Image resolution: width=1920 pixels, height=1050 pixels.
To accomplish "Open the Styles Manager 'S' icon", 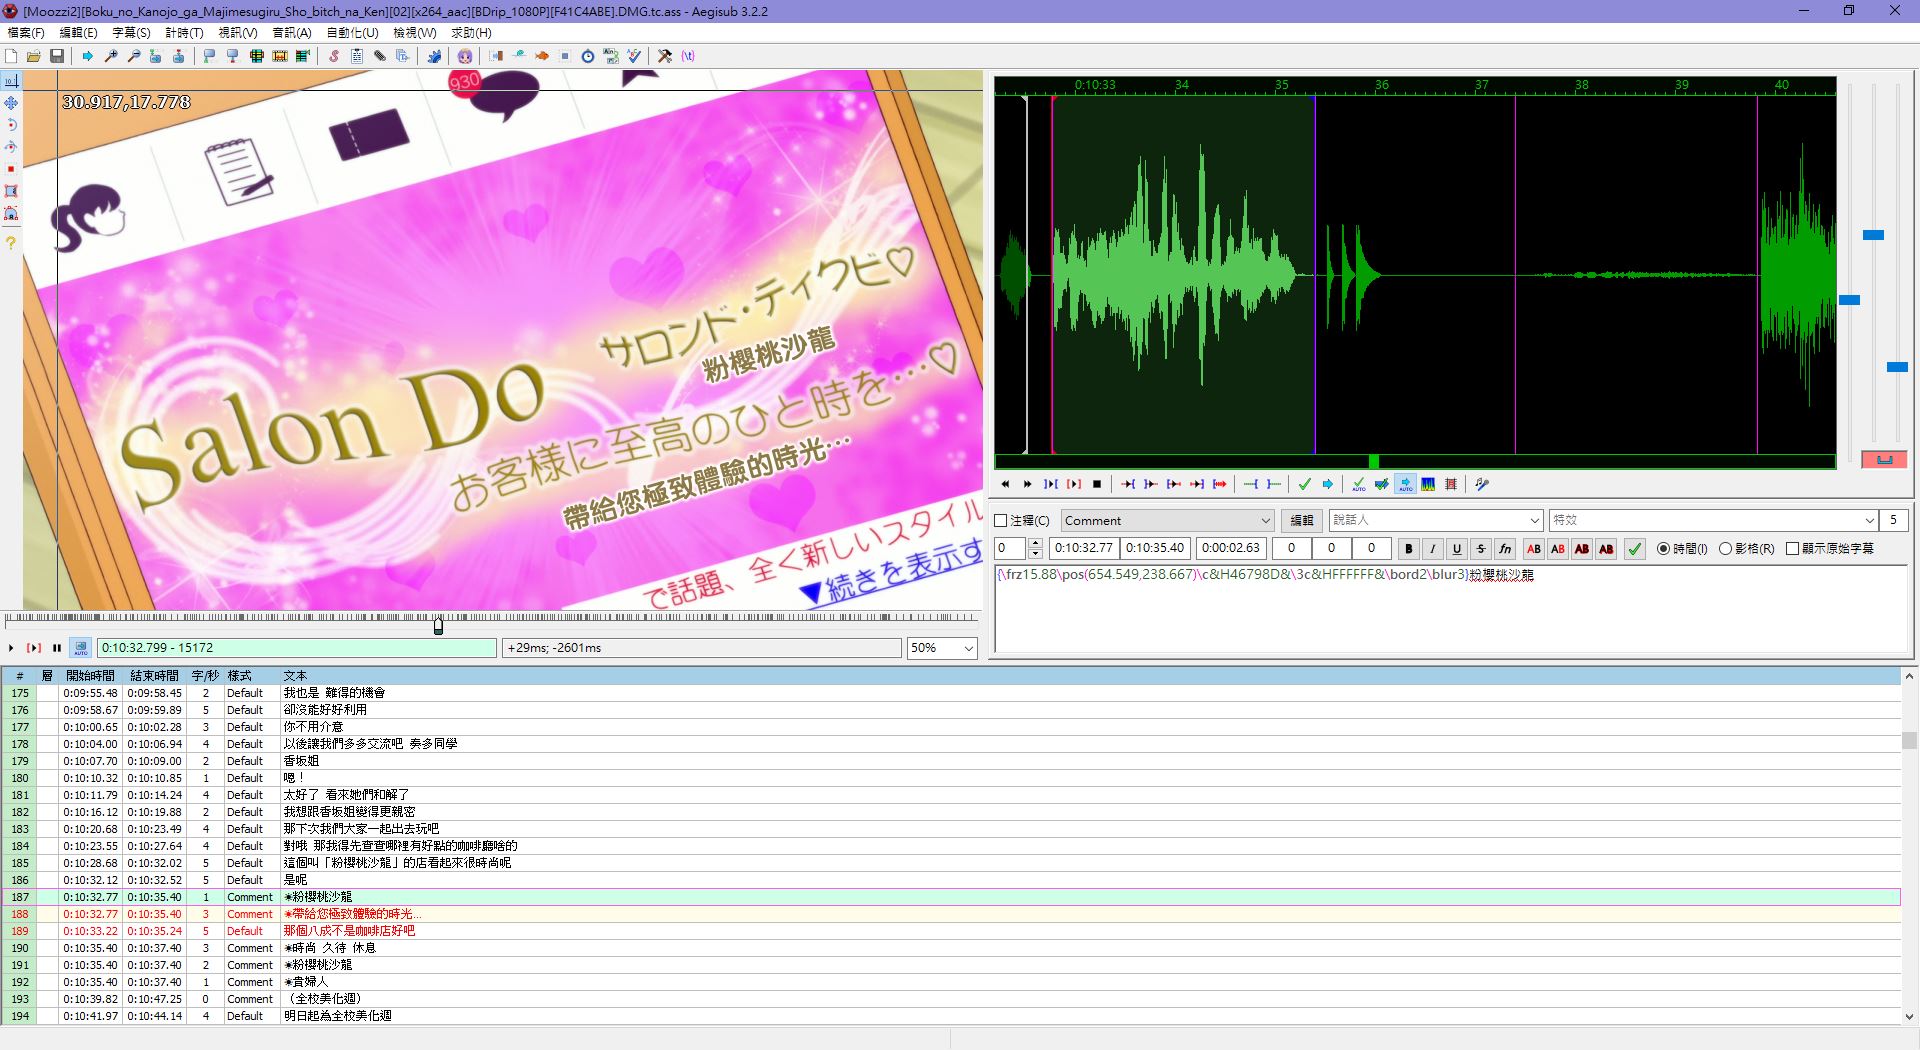I will pyautogui.click(x=334, y=56).
